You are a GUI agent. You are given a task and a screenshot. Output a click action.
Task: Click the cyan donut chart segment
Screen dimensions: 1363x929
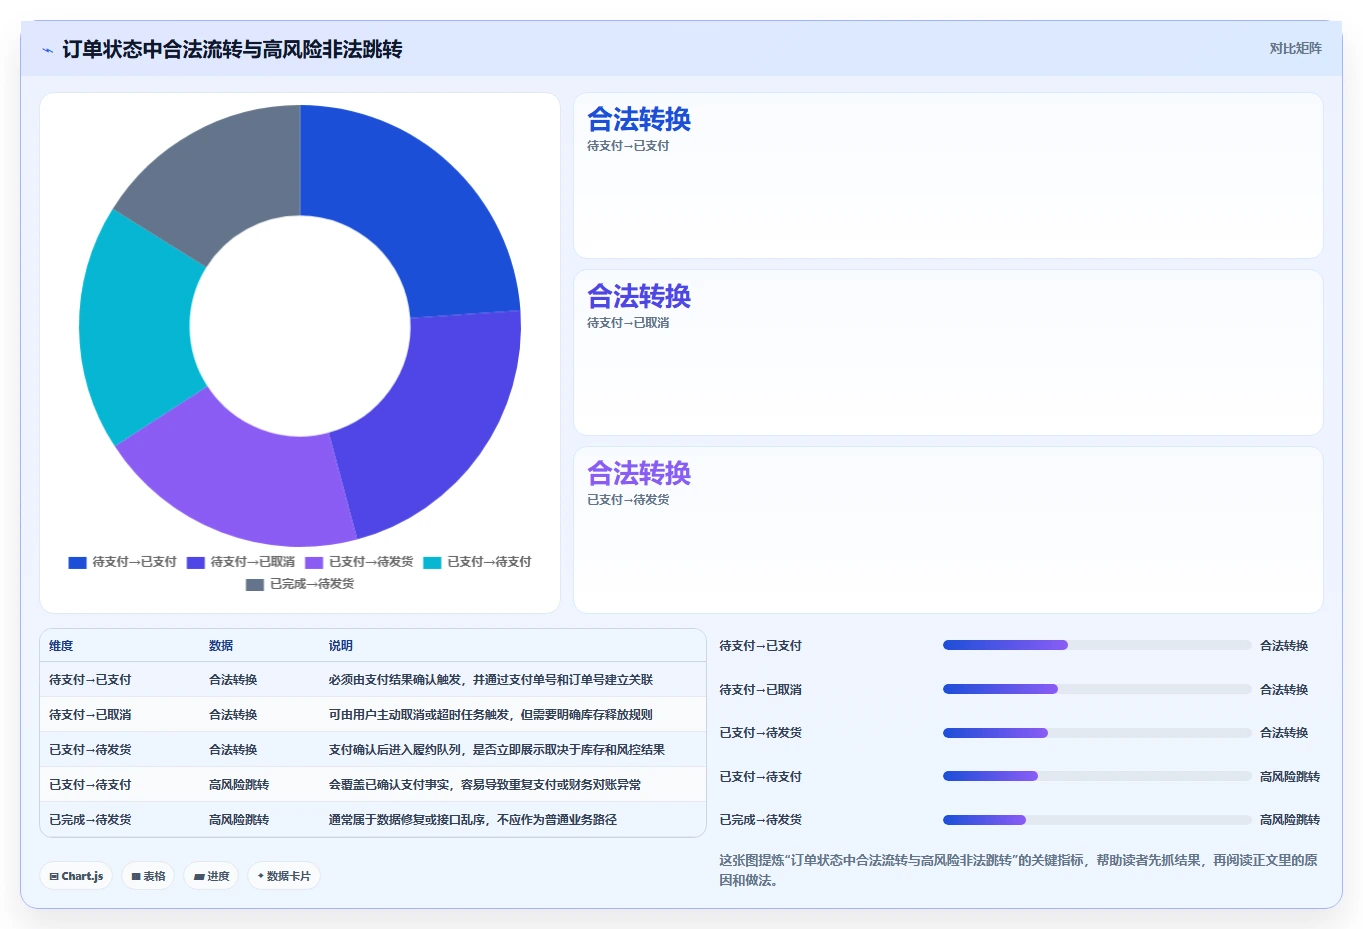[135, 330]
